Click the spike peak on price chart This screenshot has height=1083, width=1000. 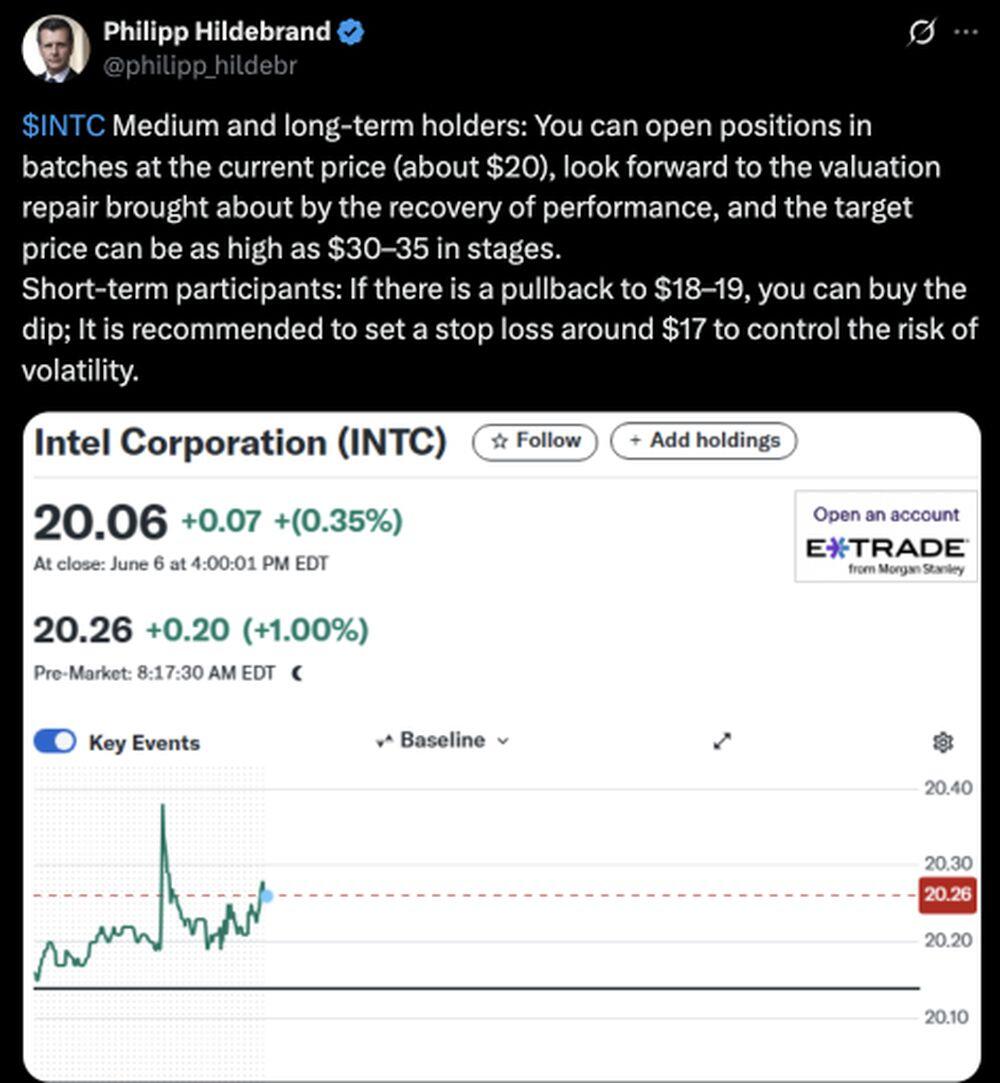(x=163, y=805)
